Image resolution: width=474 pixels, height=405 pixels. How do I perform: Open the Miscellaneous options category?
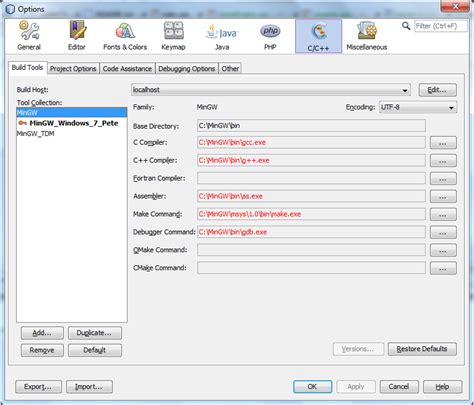367,36
